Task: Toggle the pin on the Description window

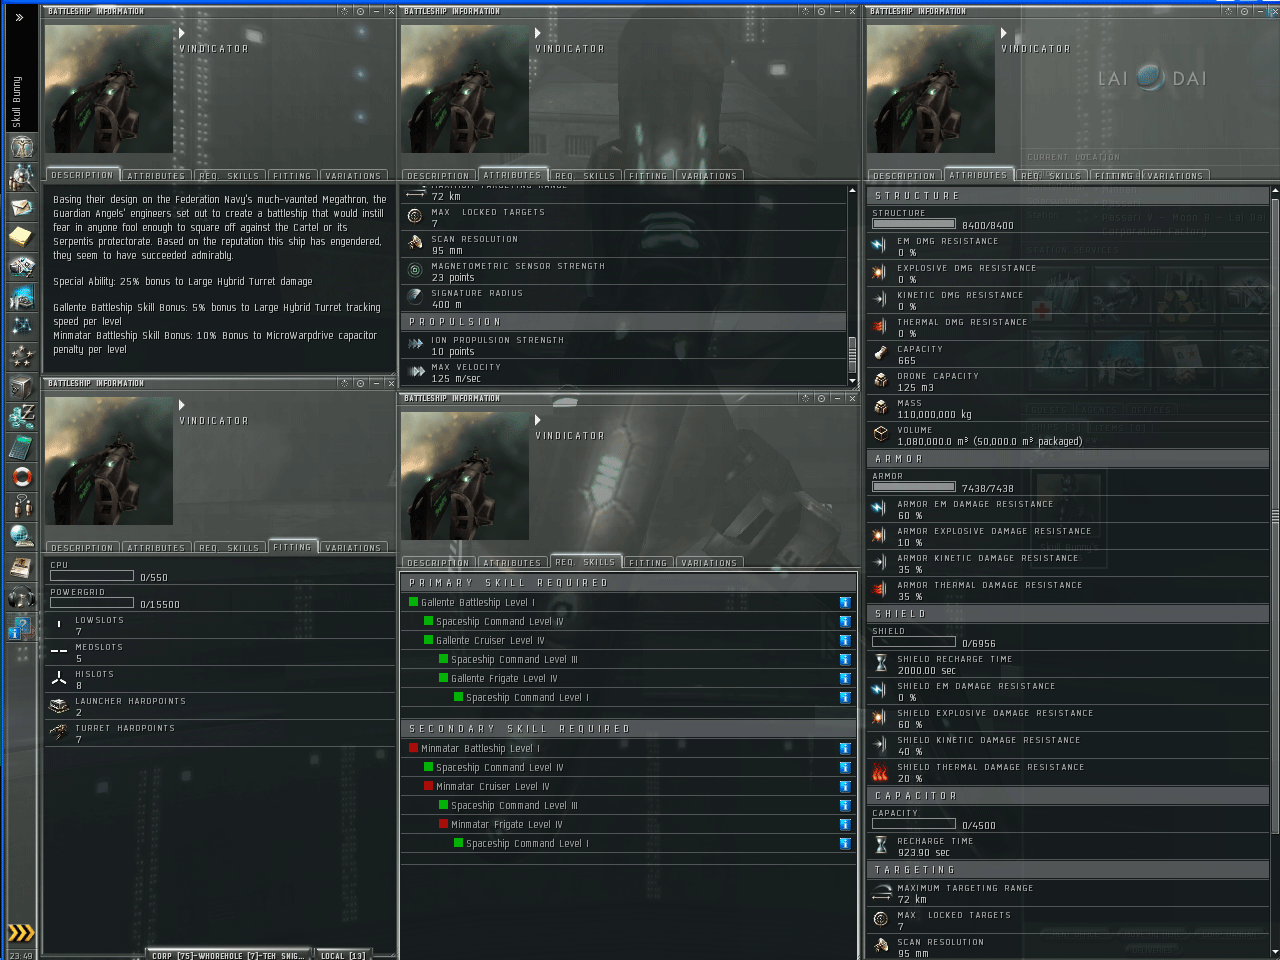Action: [x=360, y=11]
